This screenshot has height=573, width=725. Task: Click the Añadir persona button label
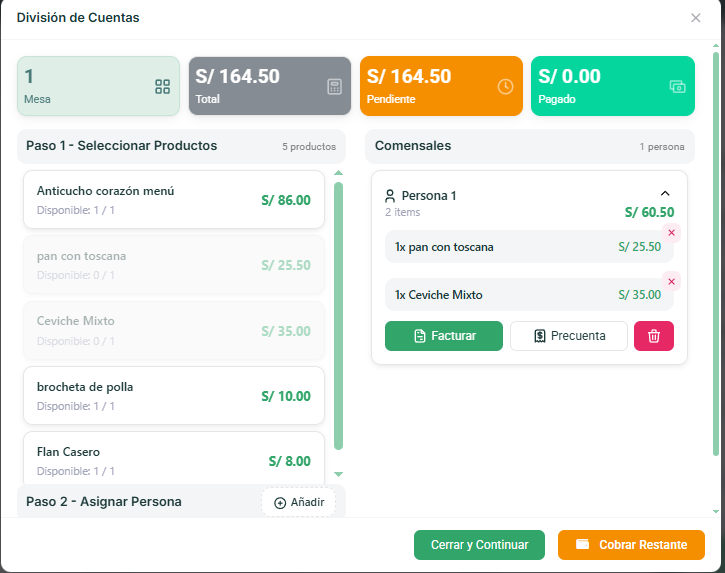[307, 502]
